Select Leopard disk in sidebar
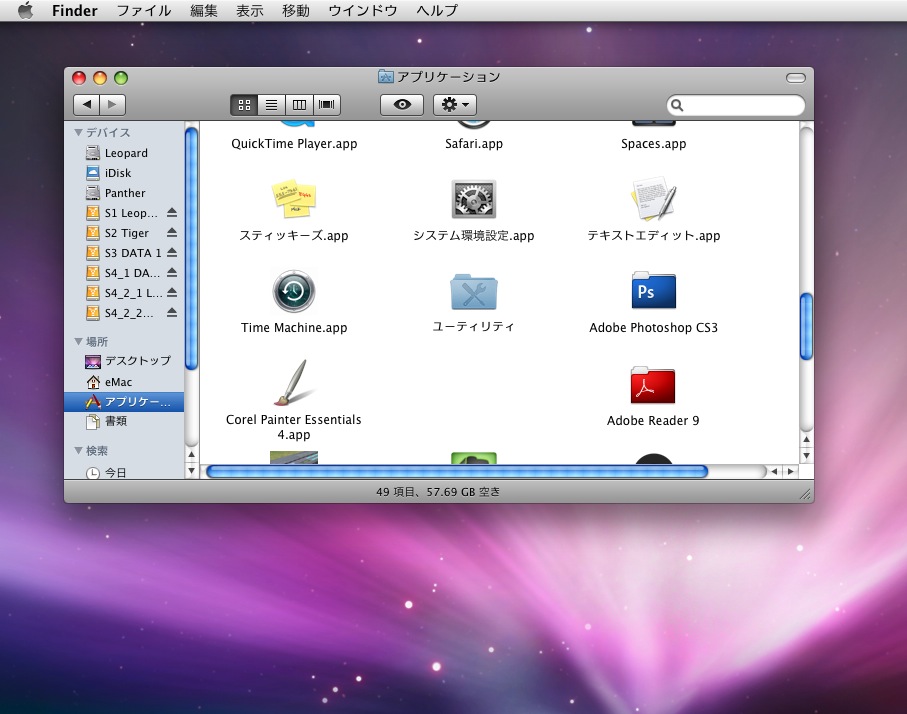The width and height of the screenshot is (907, 714). [124, 153]
